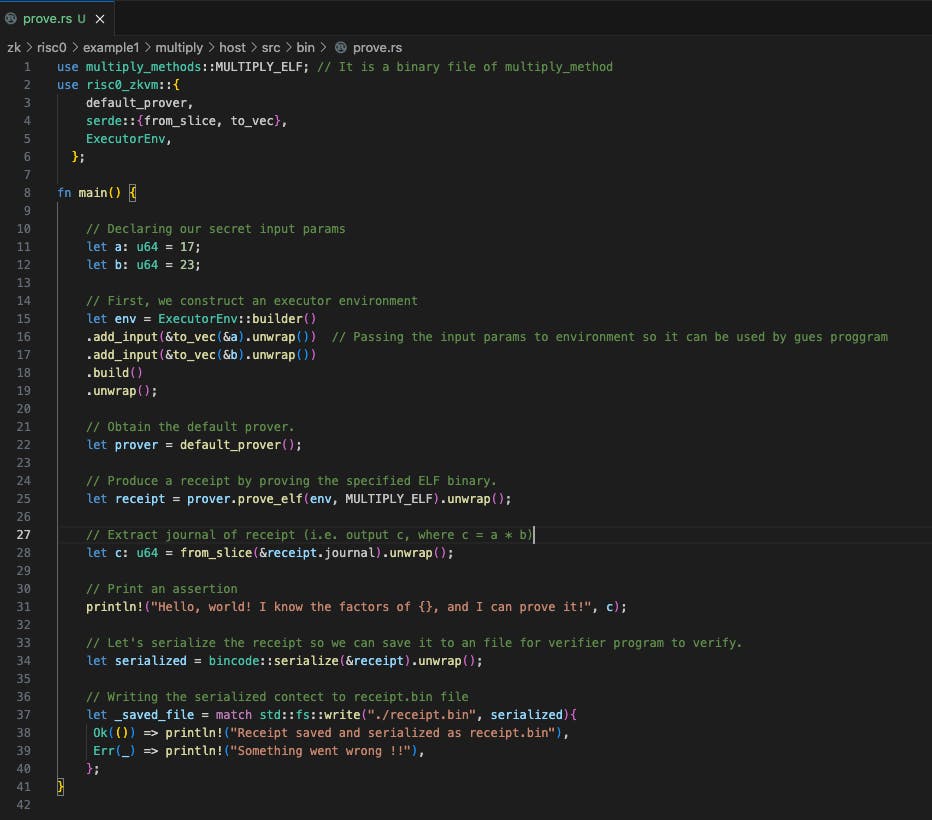Image resolution: width=932 pixels, height=820 pixels.
Task: Expand breadcrumb chevron after bin
Action: tap(323, 48)
